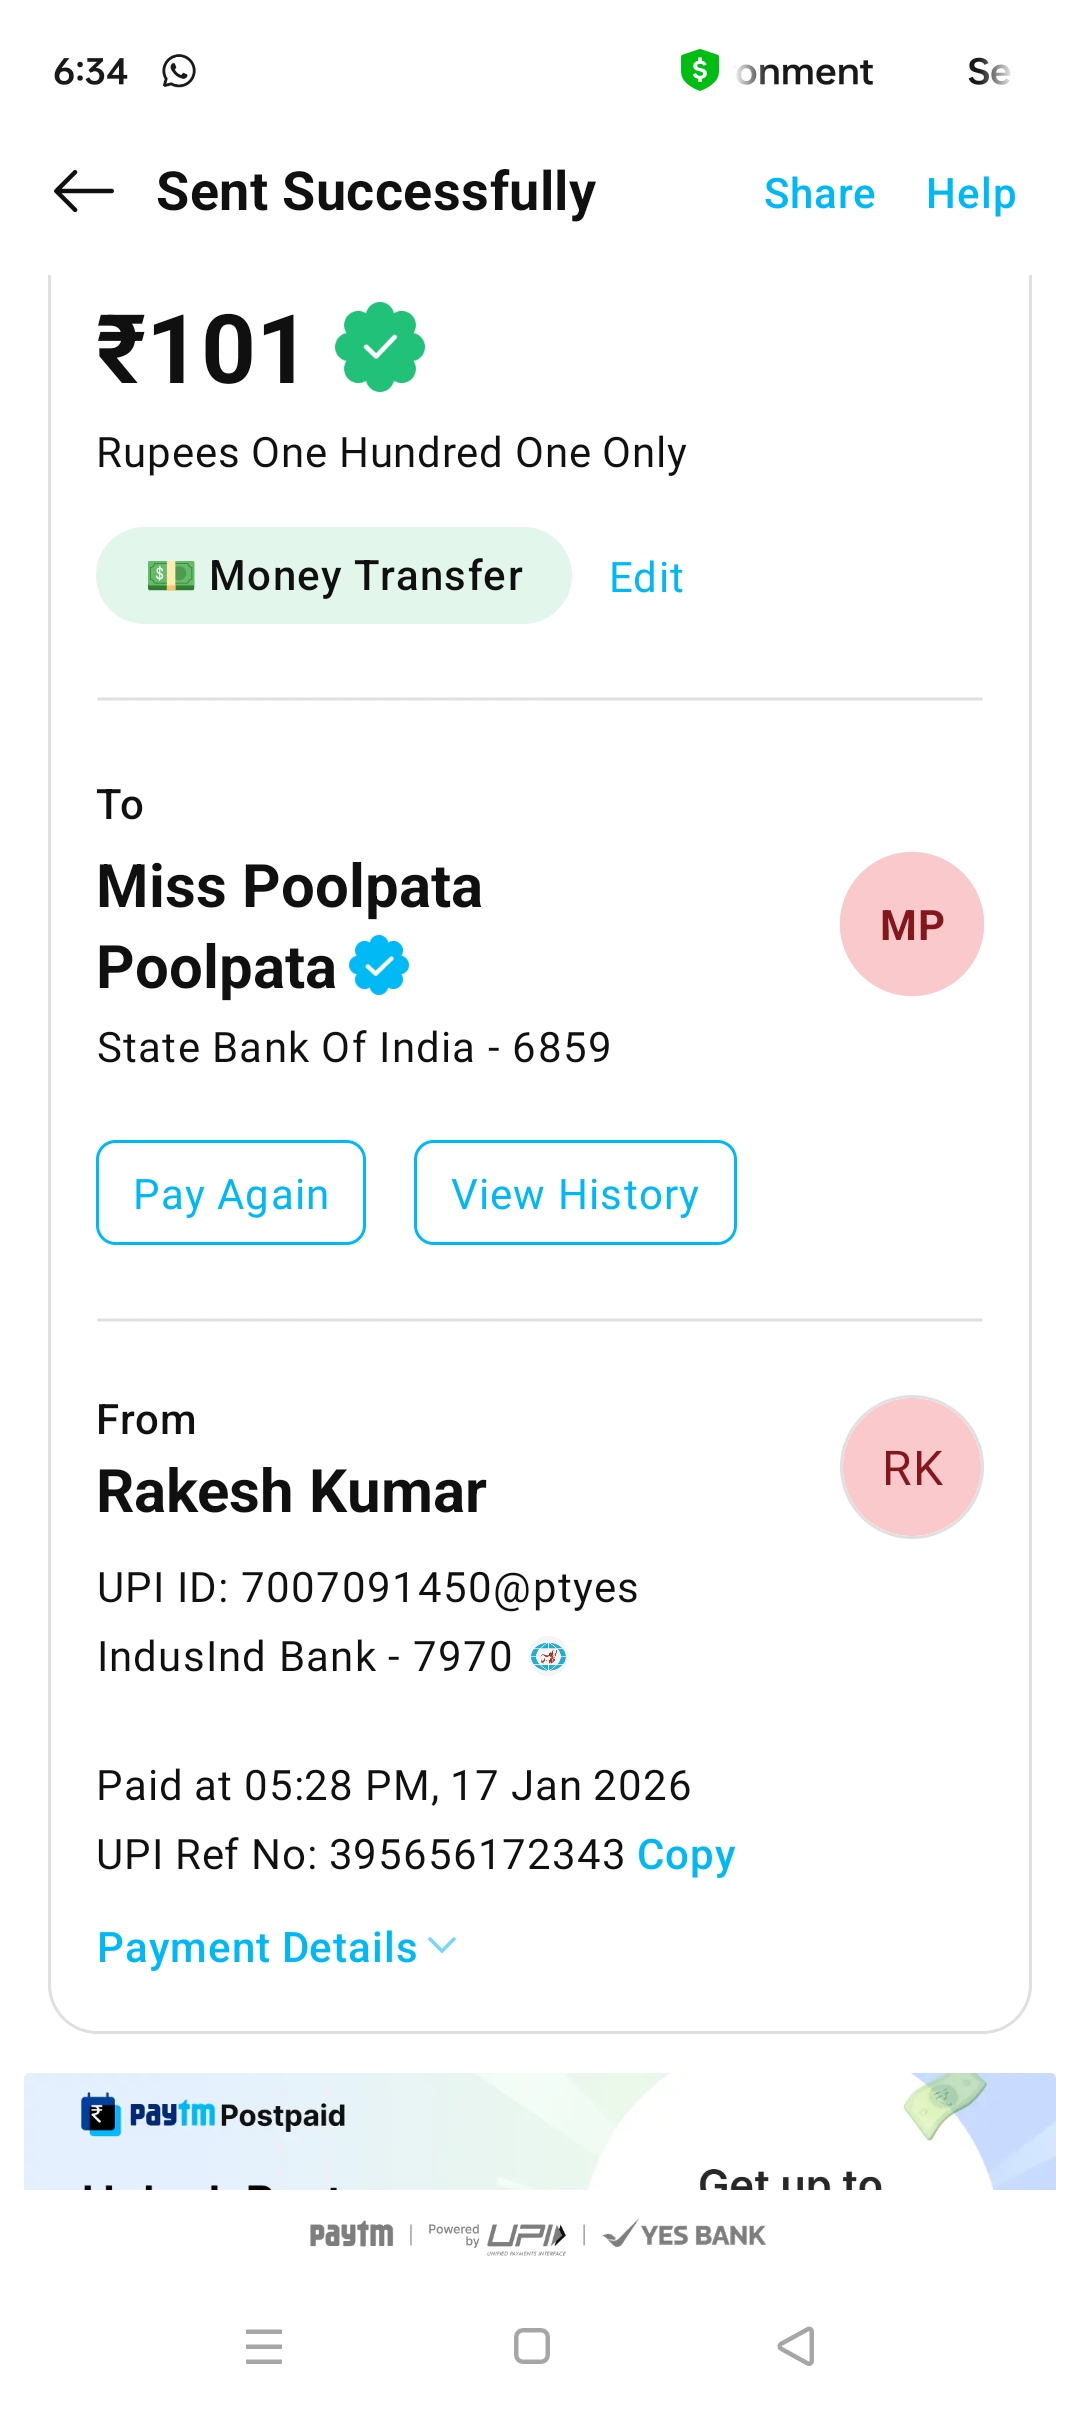Tap the View History button
This screenshot has width=1080, height=2412.
[x=575, y=1193]
